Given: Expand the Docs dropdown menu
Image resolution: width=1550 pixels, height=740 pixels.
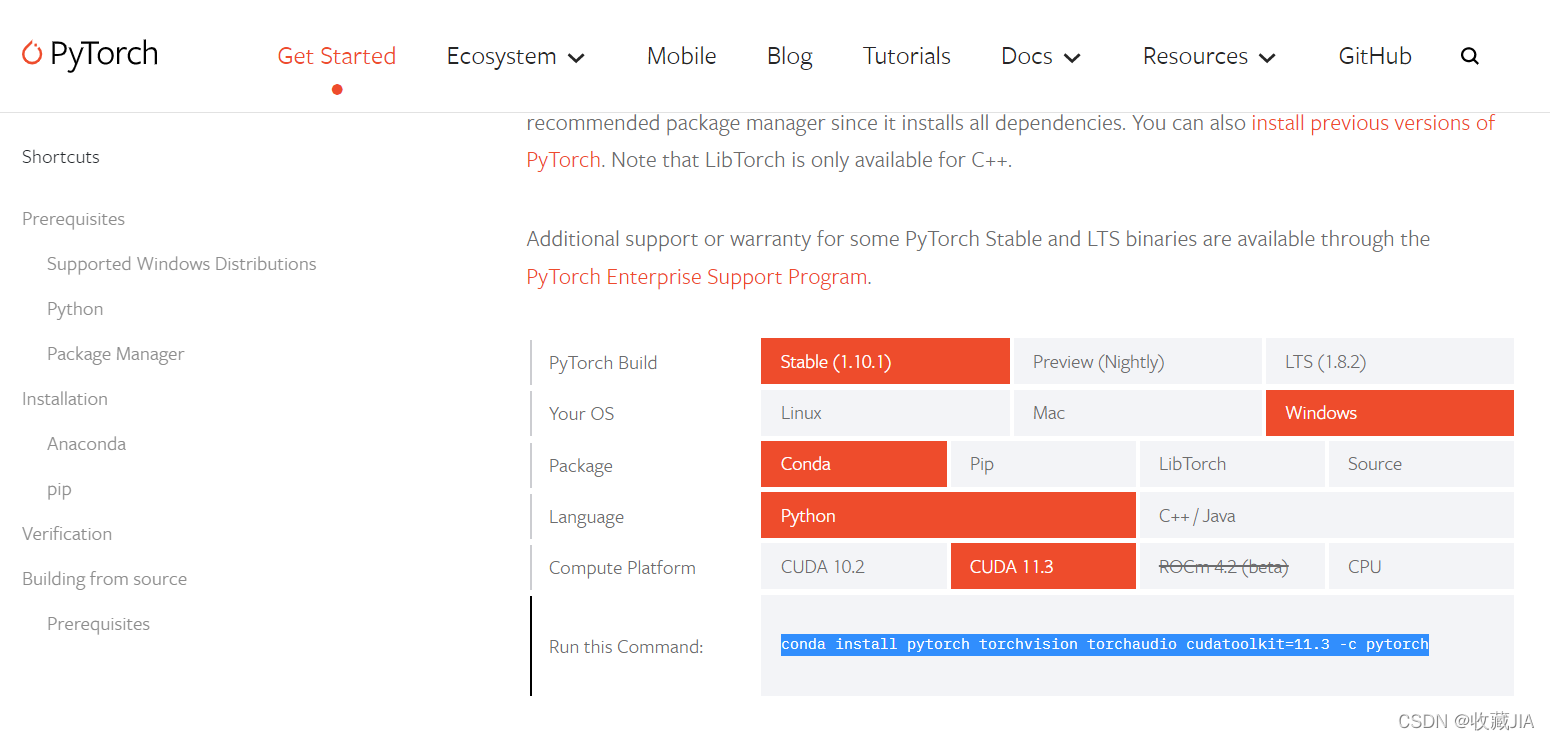Looking at the screenshot, I should [x=1041, y=57].
